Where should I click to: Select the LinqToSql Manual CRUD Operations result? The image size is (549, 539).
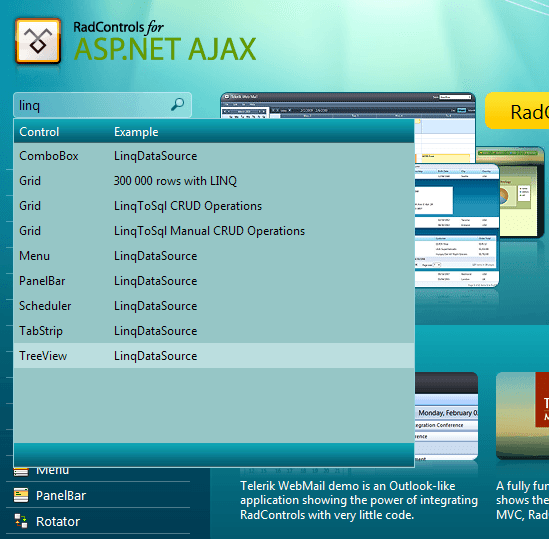click(214, 231)
